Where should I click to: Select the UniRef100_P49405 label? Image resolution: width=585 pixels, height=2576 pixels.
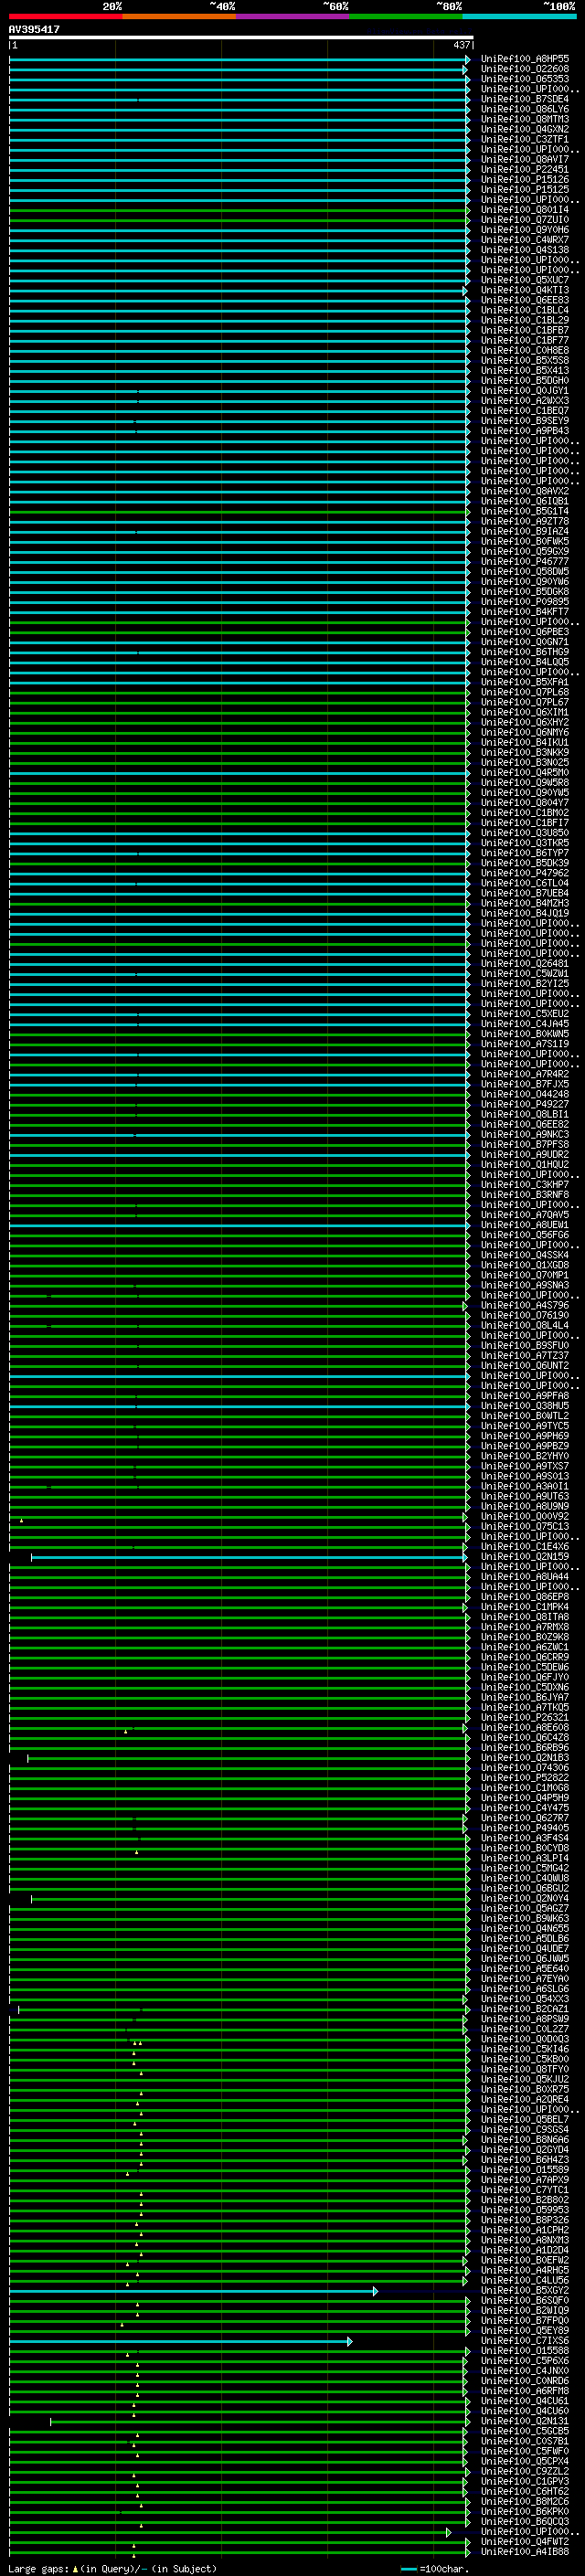[x=525, y=1828]
